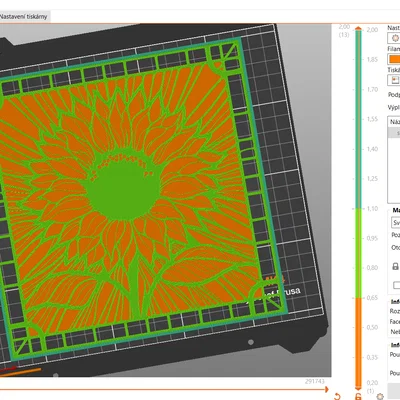Viewport: 400px width, 400px height.
Task: Click the printer preset icon
Action: point(394,80)
